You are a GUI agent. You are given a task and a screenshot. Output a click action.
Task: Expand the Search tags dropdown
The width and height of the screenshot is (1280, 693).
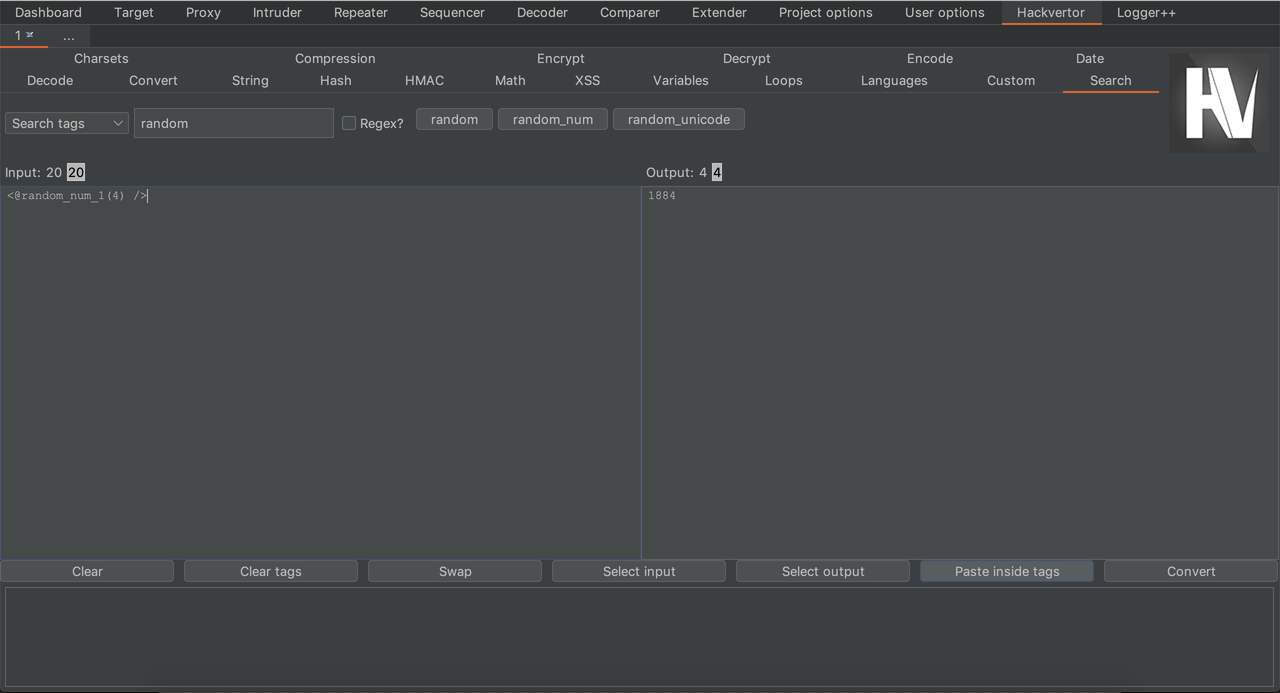(67, 123)
